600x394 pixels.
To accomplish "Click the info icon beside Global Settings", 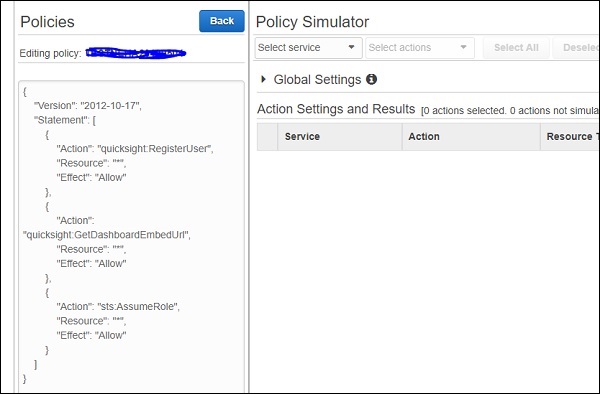I will [x=371, y=79].
